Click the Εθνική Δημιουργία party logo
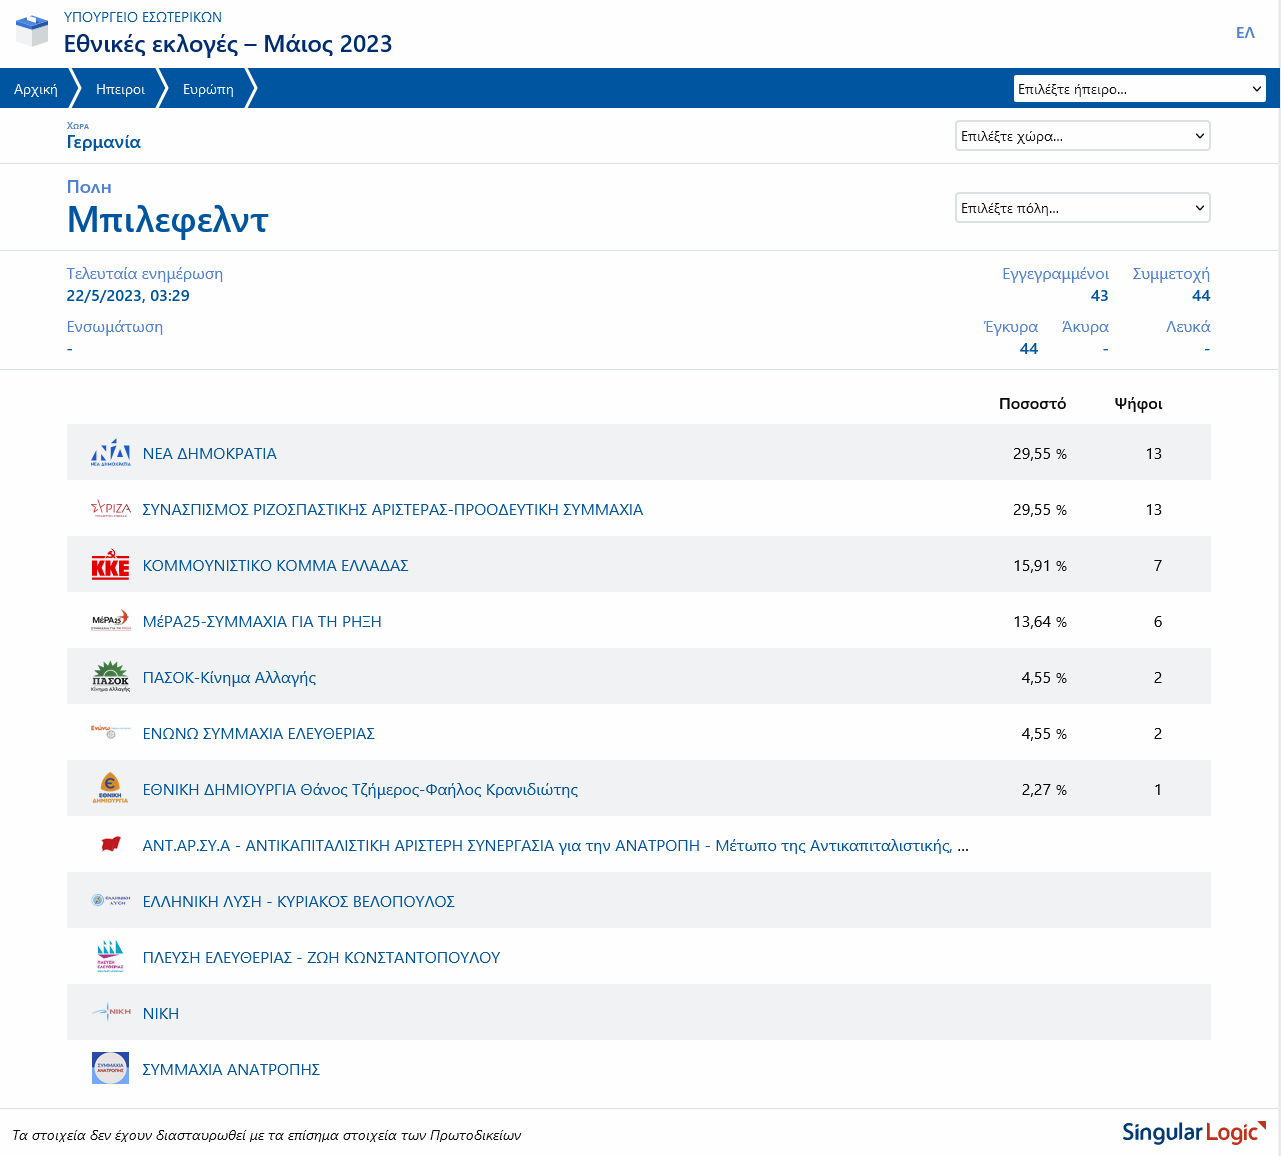The image size is (1281, 1156). point(110,789)
